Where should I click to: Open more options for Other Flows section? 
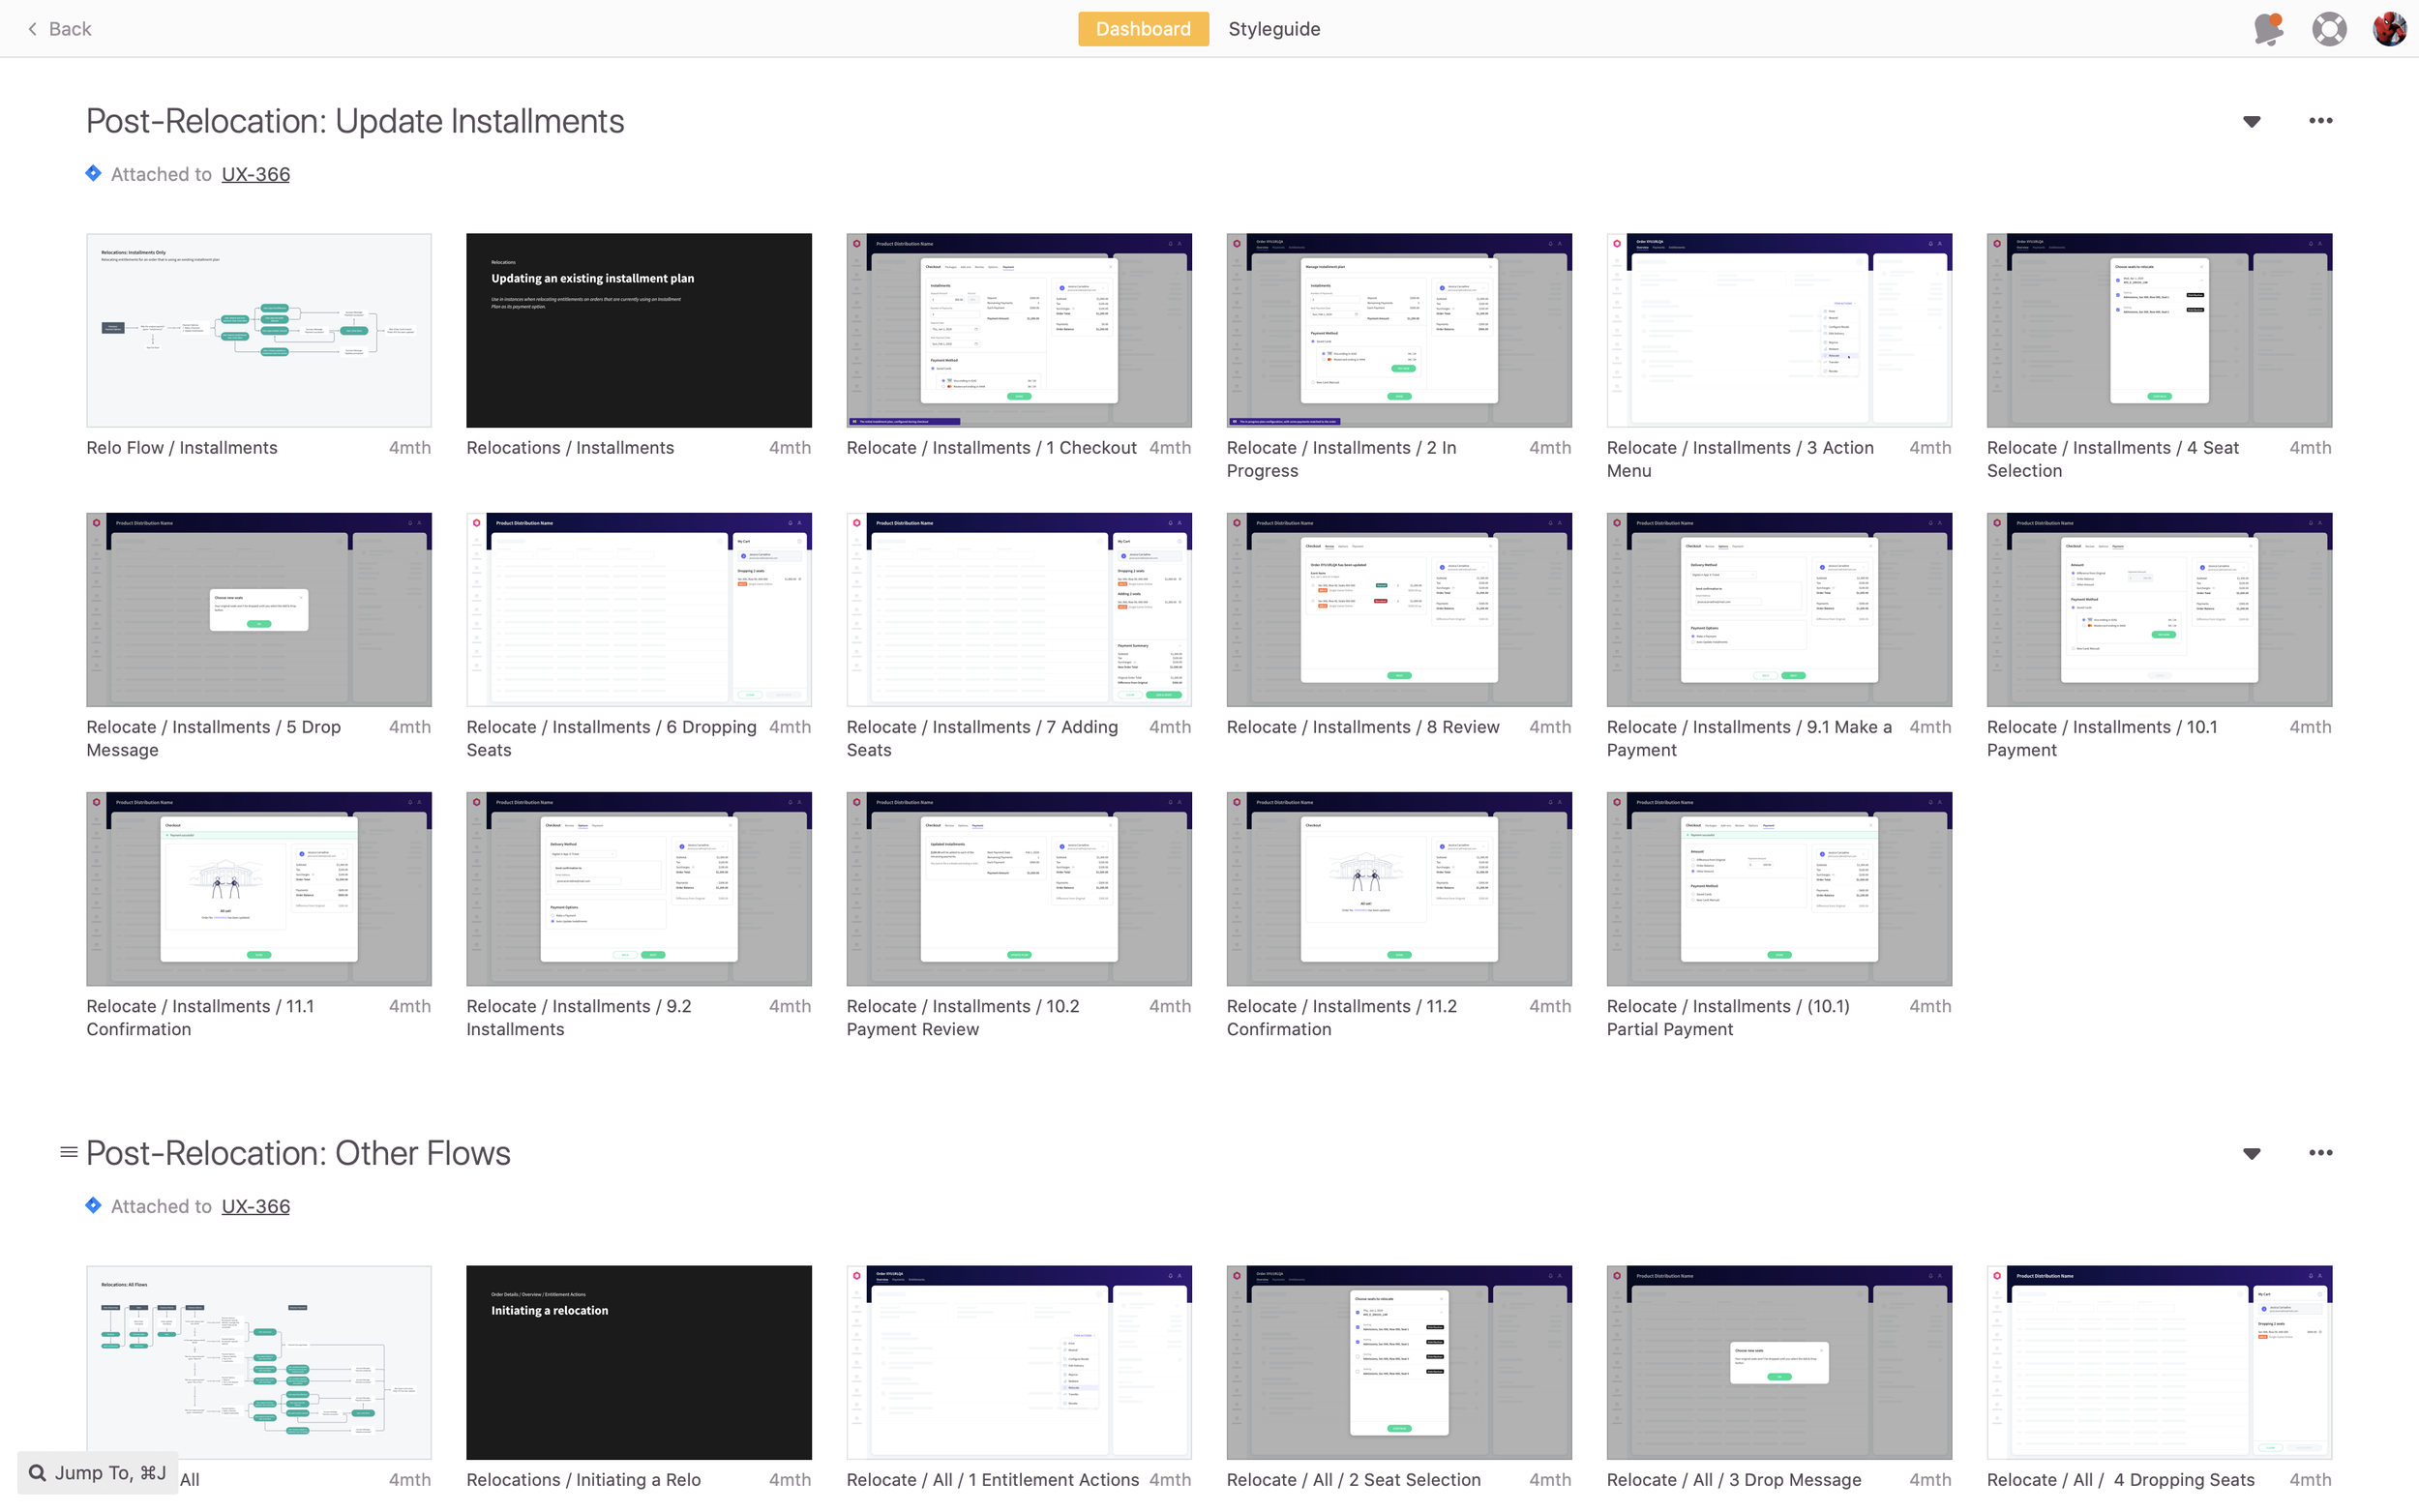click(2320, 1153)
